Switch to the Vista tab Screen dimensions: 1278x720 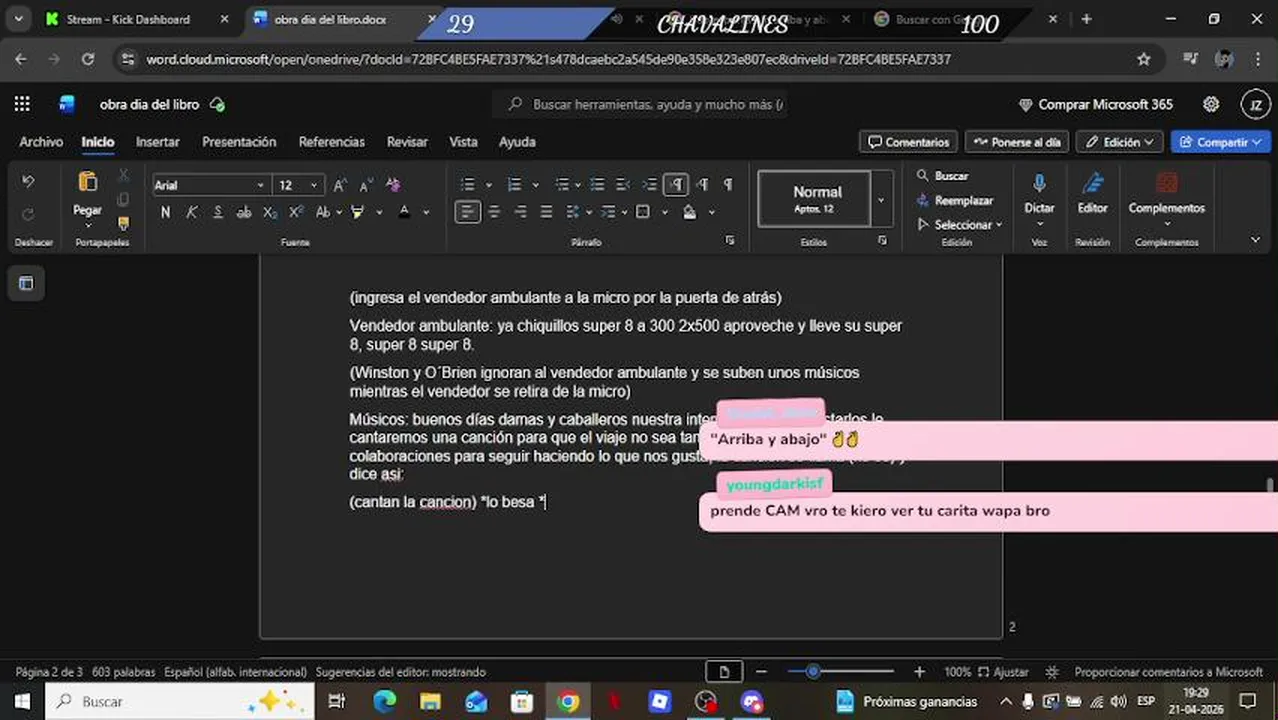pos(463,142)
